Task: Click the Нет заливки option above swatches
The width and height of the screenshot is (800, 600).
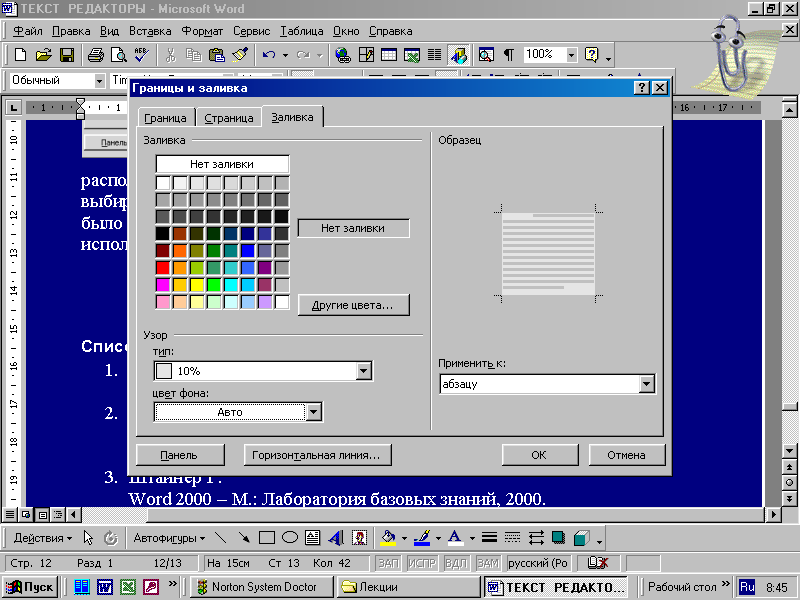Action: [x=222, y=164]
